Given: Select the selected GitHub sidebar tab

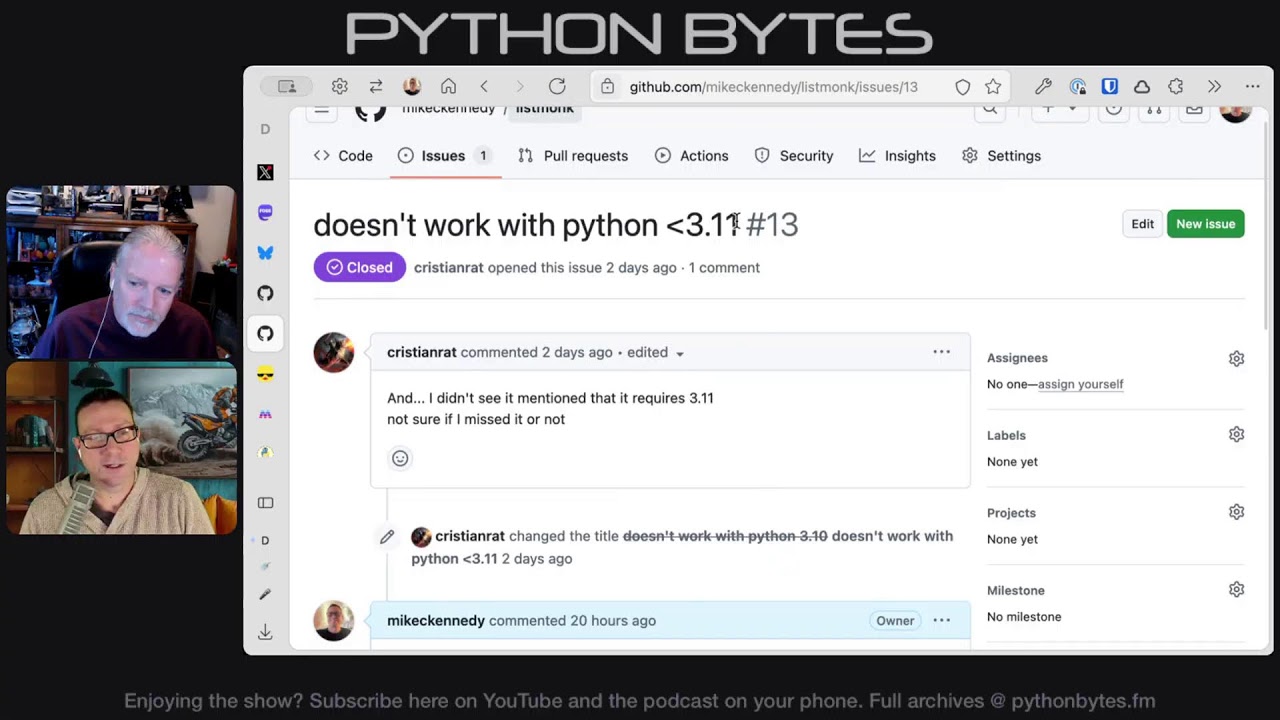Looking at the screenshot, I should tap(265, 333).
